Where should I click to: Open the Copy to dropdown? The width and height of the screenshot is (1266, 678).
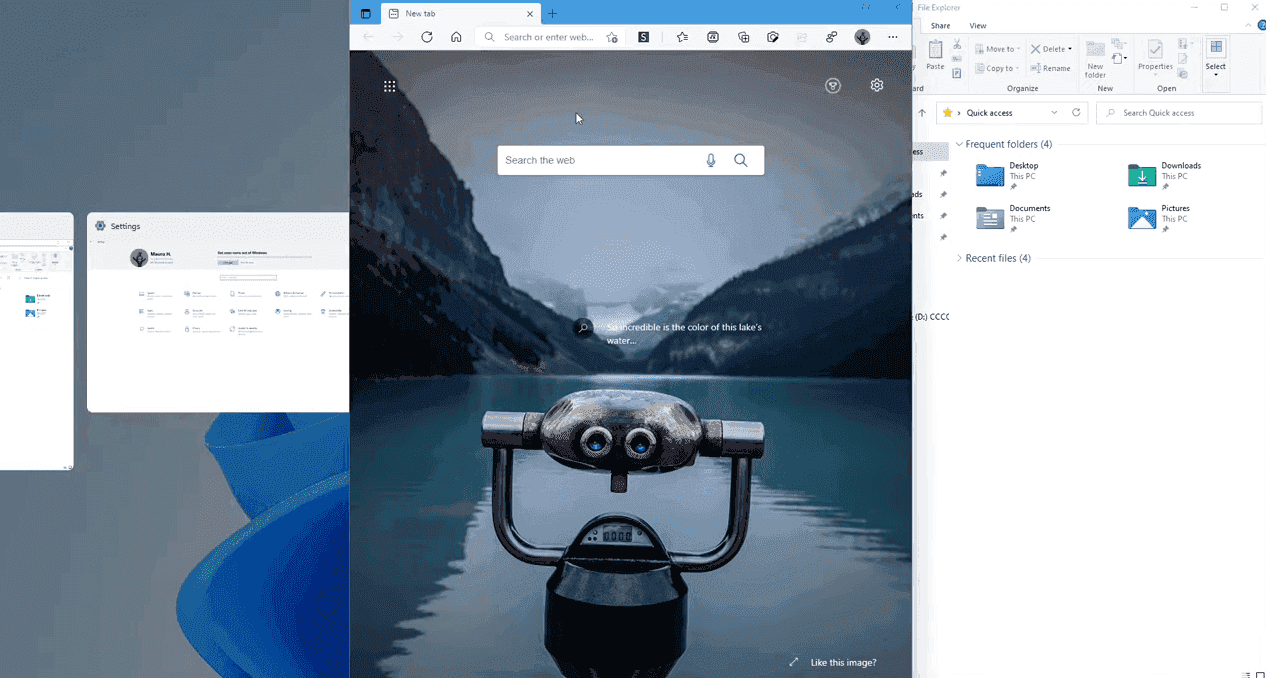(996, 68)
